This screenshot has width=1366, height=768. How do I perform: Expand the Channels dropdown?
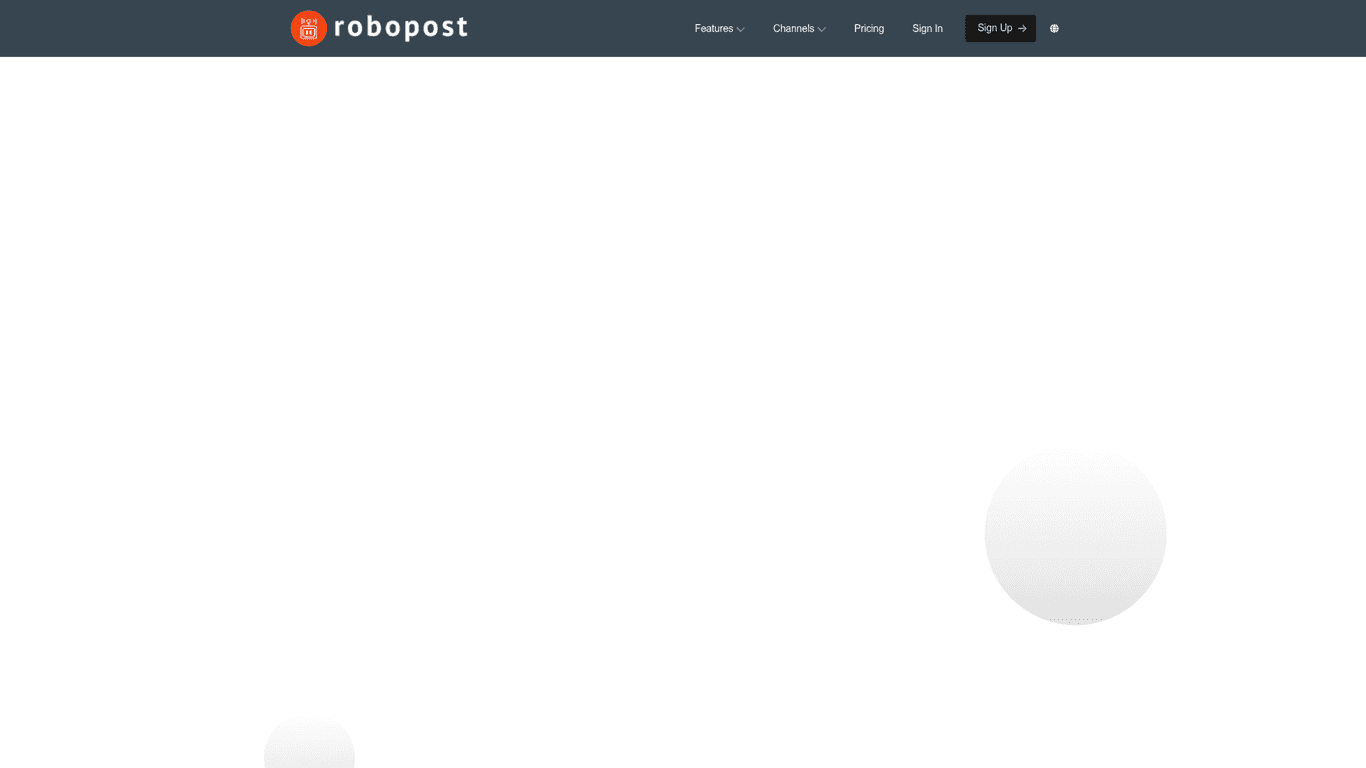point(794,28)
